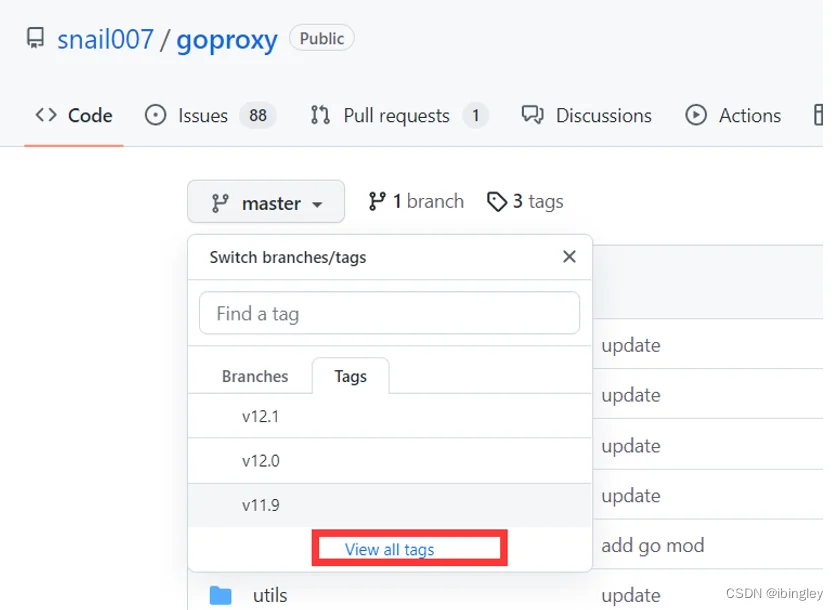
Task: Open the 3 tags link
Action: pyautogui.click(x=525, y=202)
